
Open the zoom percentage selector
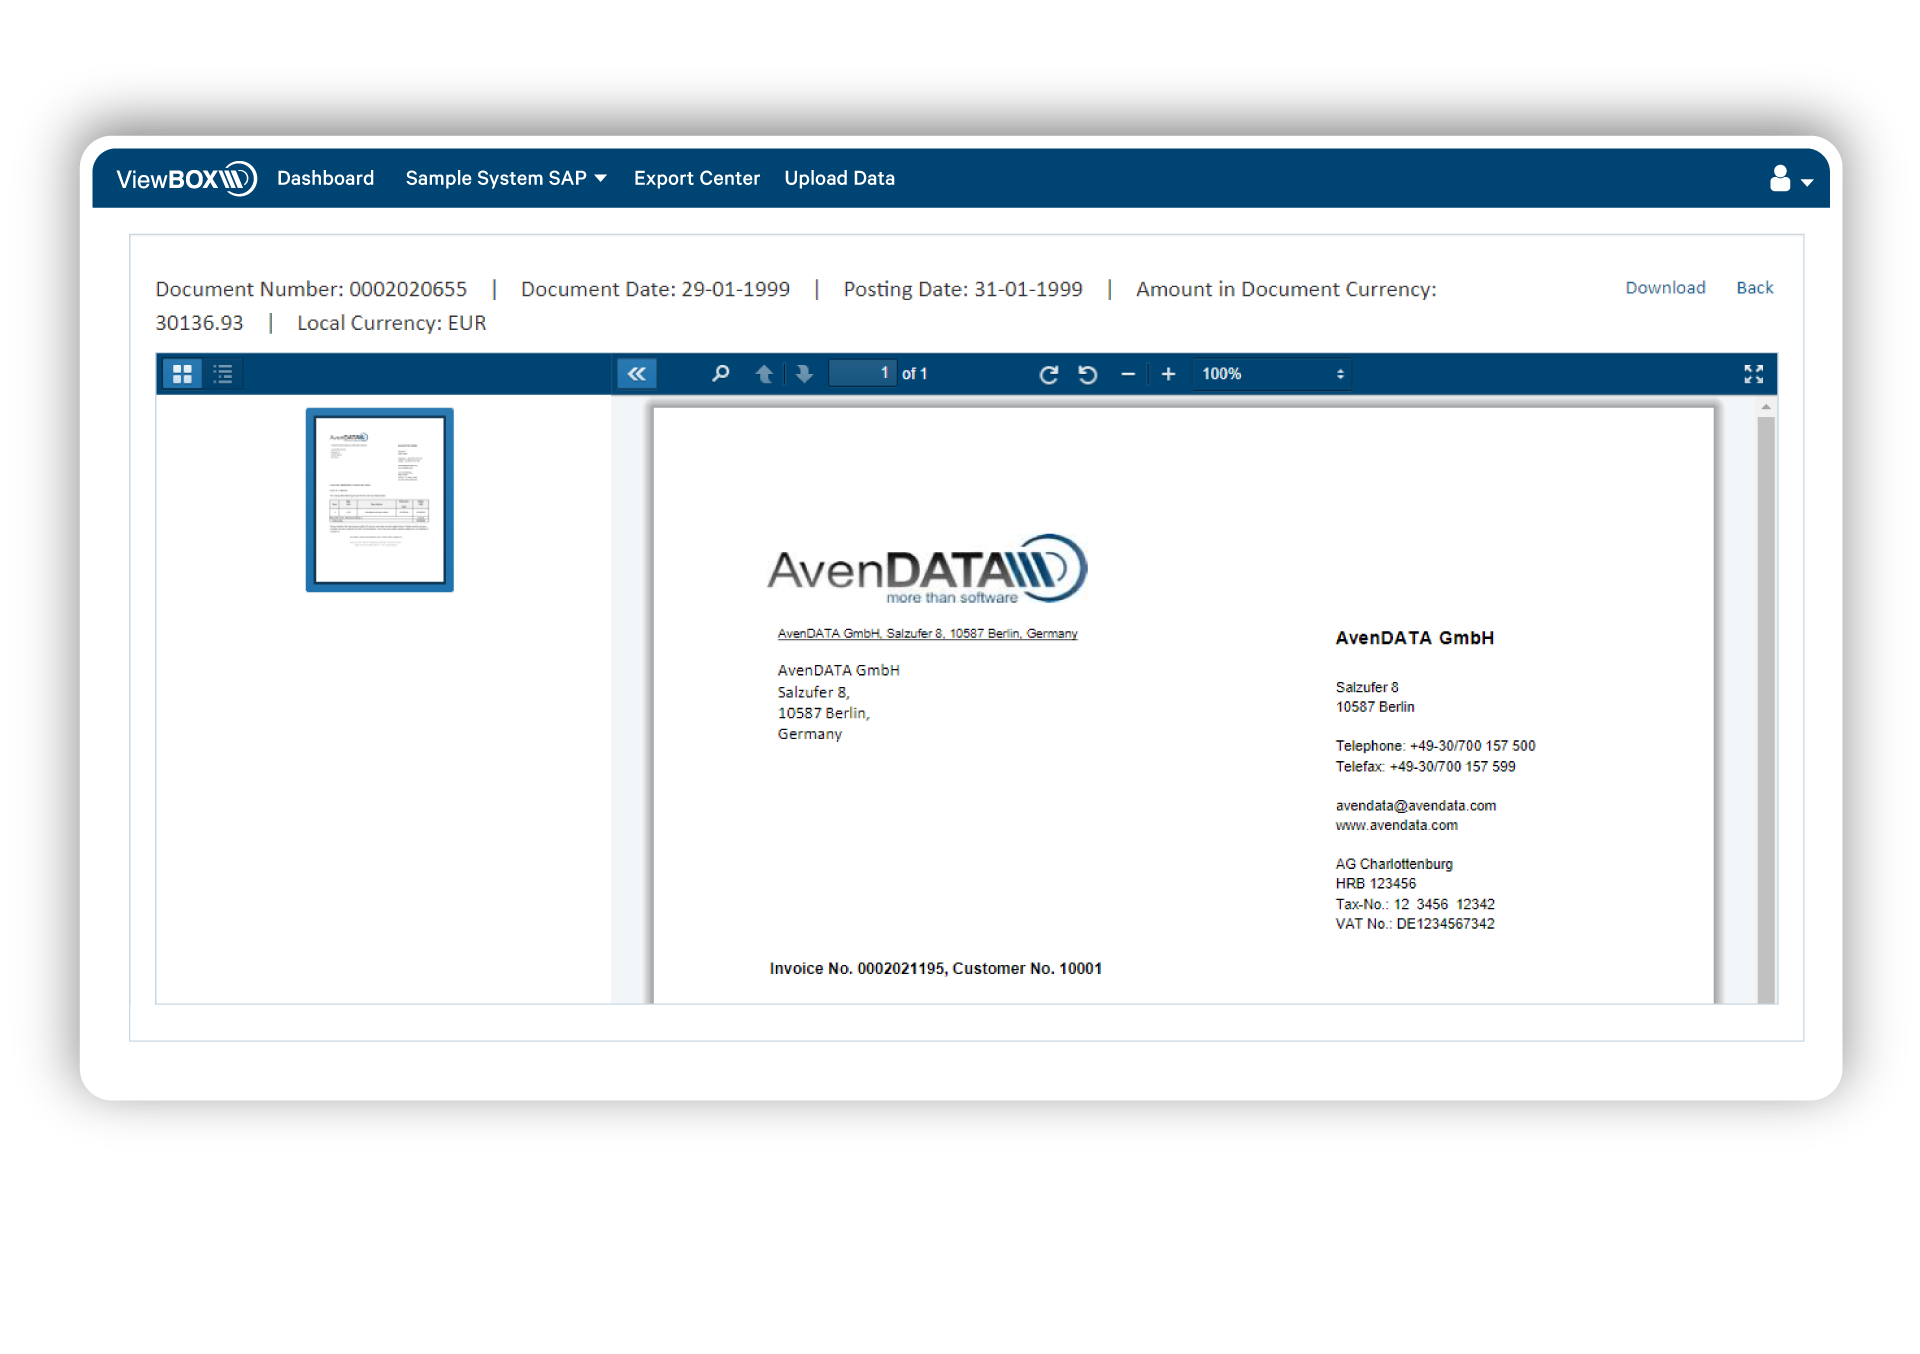(x=1271, y=373)
